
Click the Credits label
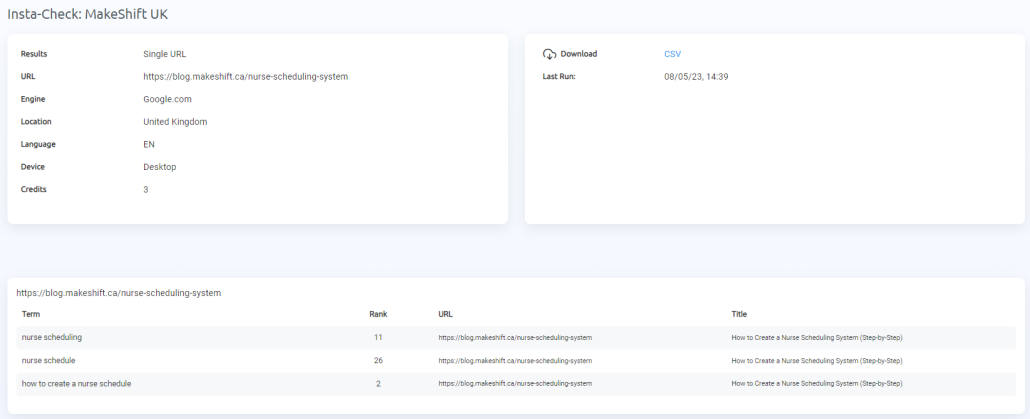click(34, 189)
